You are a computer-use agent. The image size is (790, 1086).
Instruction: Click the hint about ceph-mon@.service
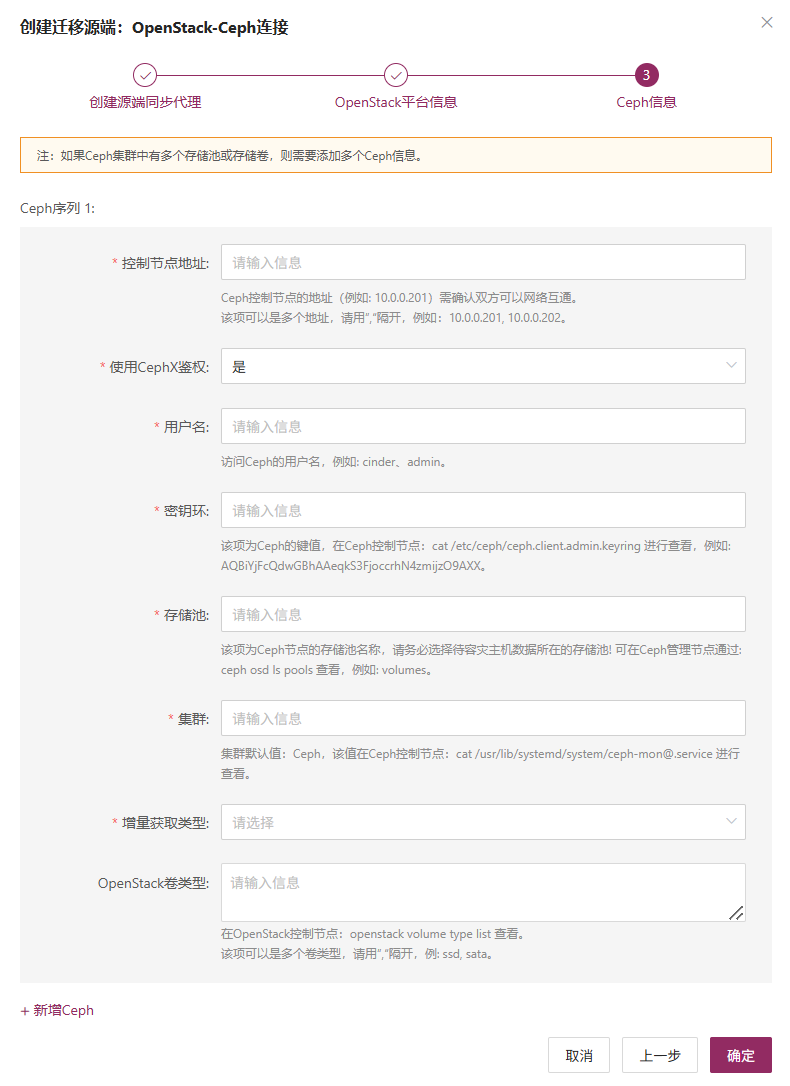(x=481, y=763)
